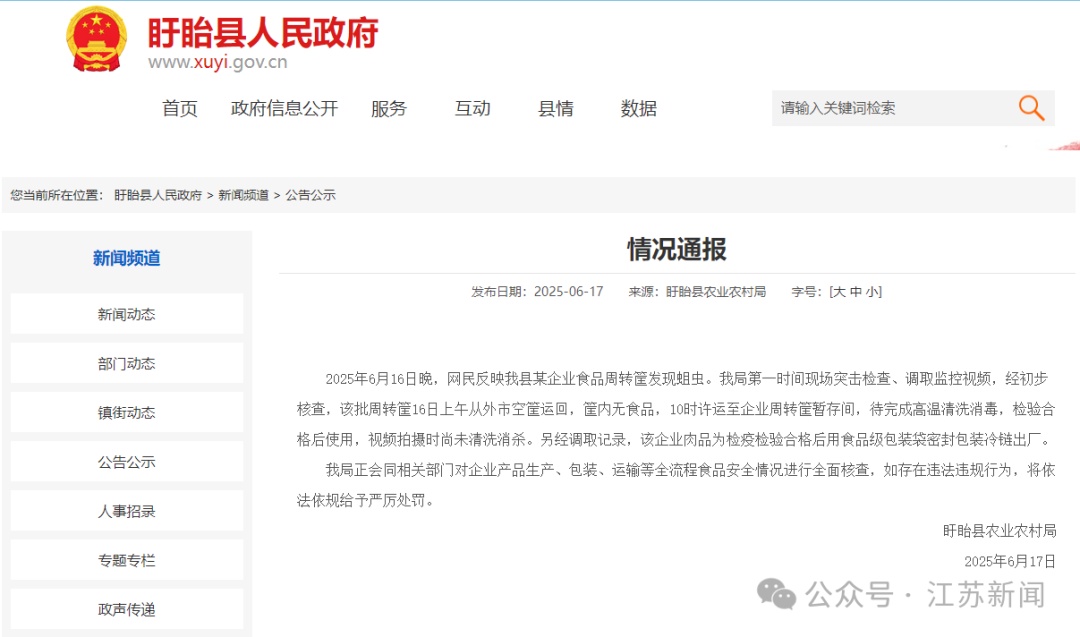This screenshot has height=637, width=1080.
Task: Open the 服务 navigation tab
Action: (x=388, y=109)
